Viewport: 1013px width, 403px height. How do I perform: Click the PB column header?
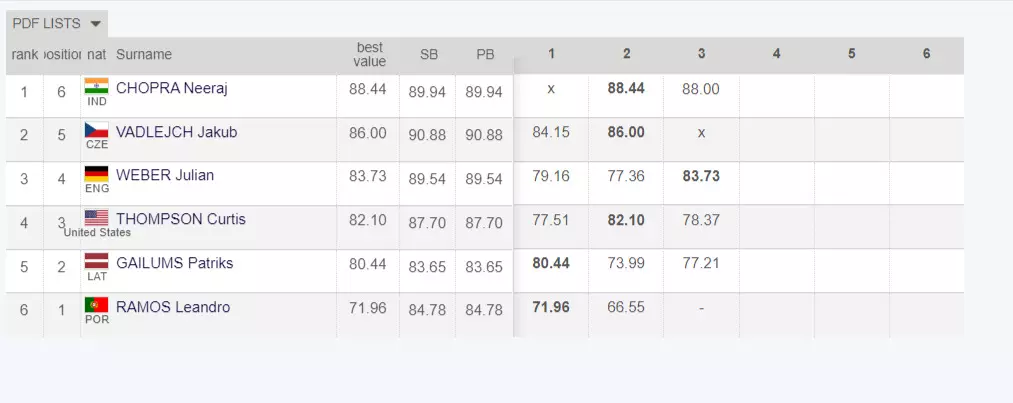(x=485, y=55)
